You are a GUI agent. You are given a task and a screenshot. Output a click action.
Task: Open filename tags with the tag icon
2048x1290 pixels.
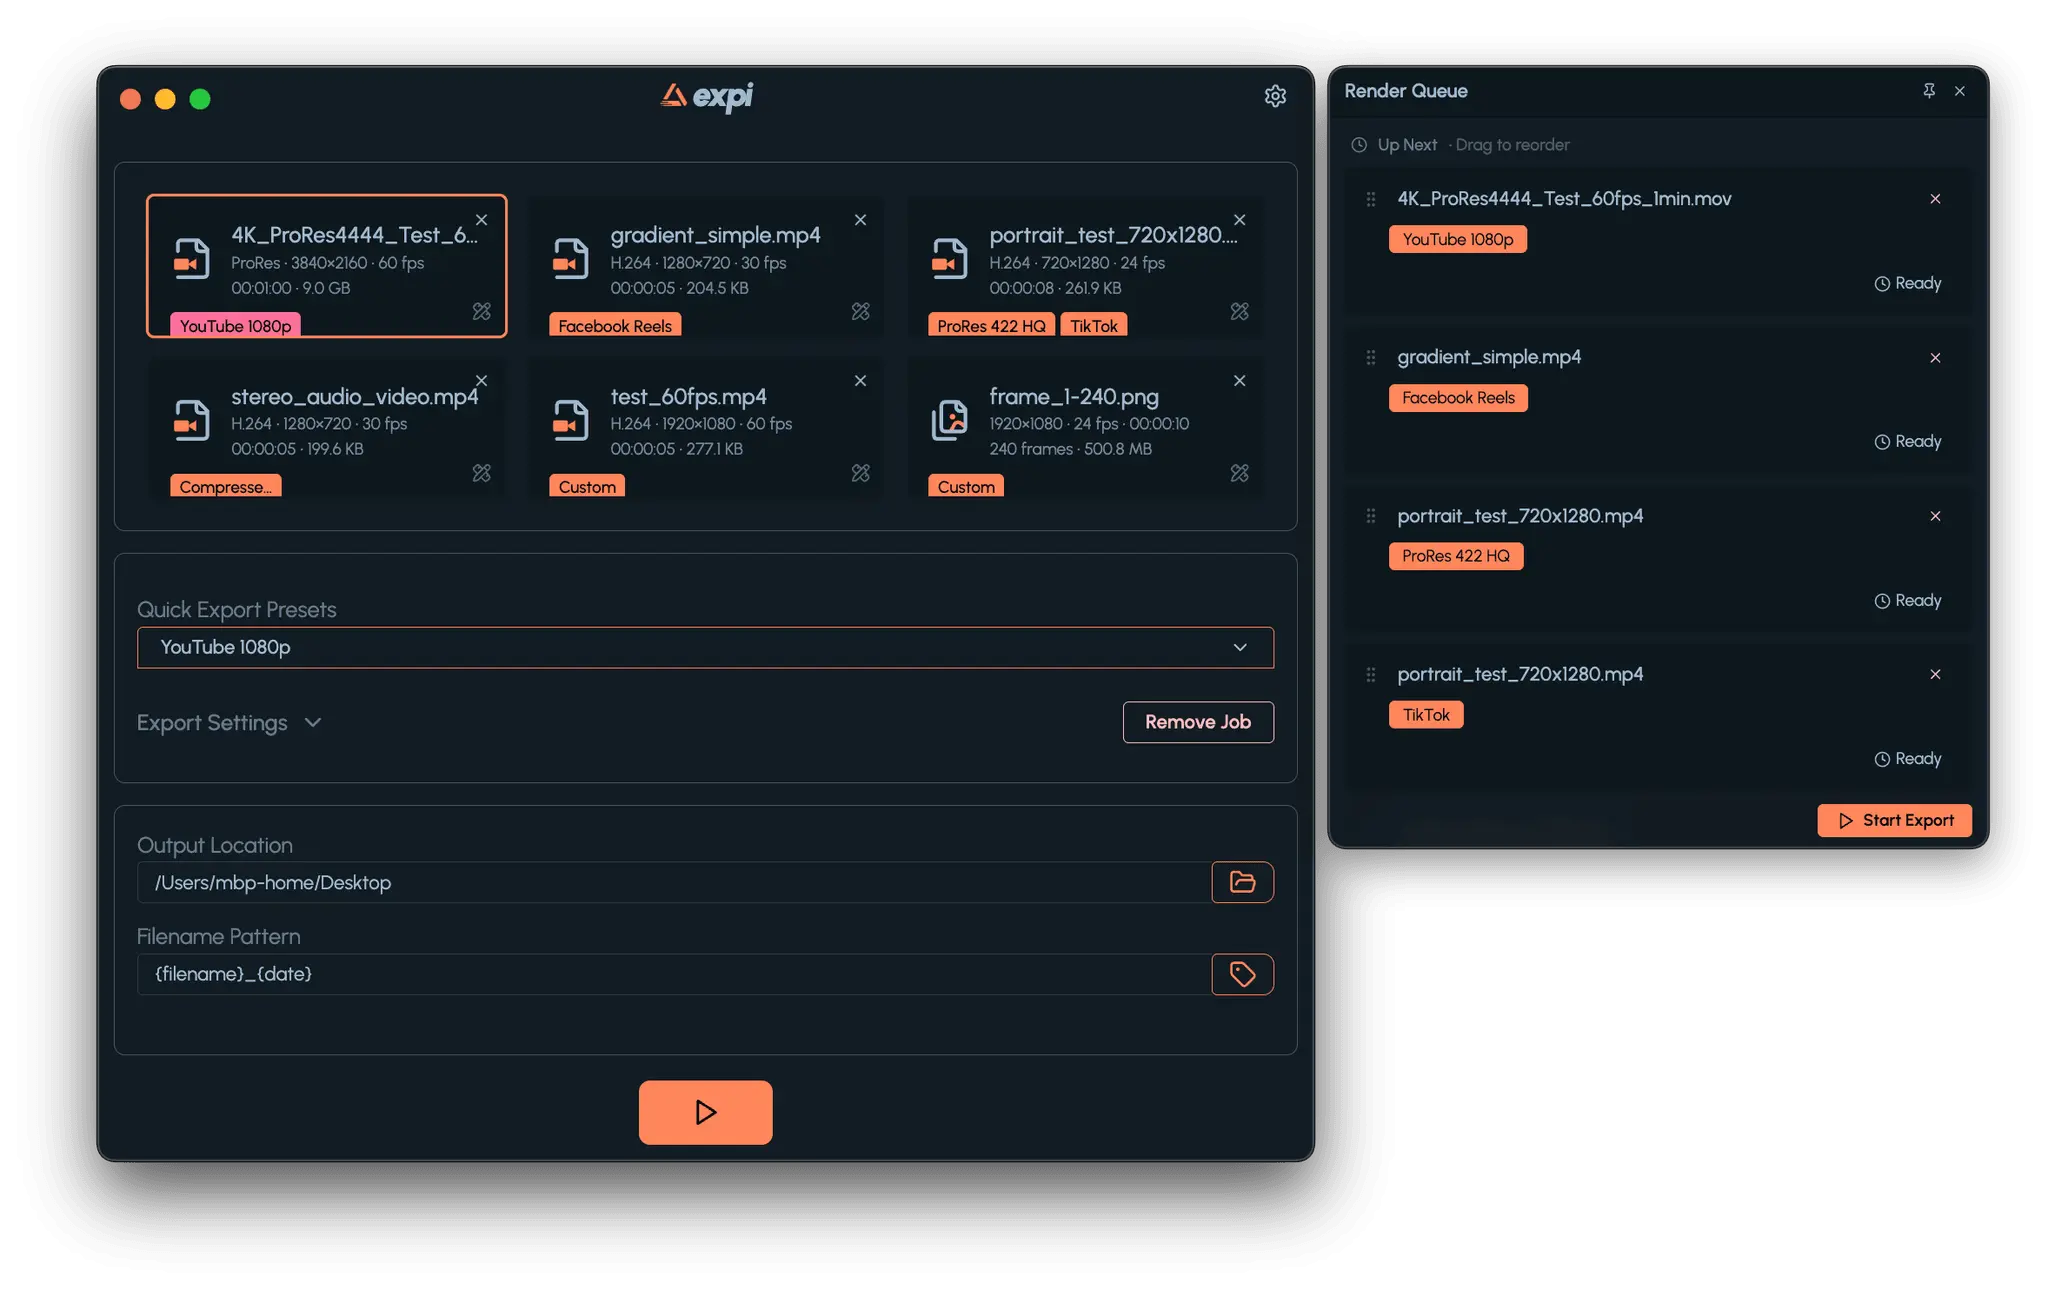click(x=1242, y=974)
